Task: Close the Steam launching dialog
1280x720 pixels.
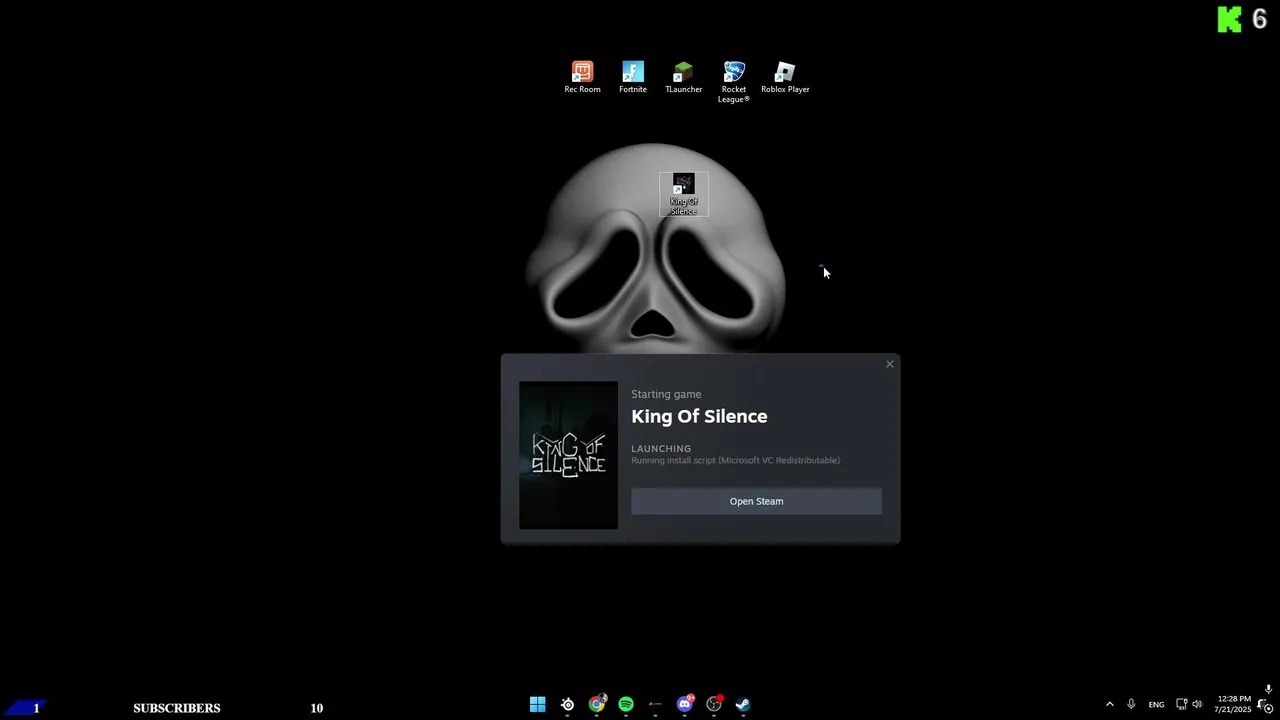Action: coord(890,364)
